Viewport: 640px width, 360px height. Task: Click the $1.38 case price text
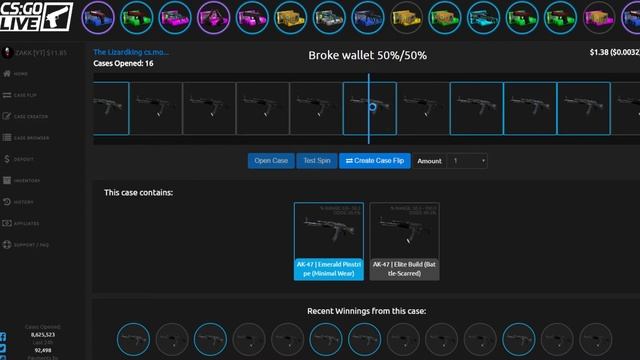click(x=615, y=52)
